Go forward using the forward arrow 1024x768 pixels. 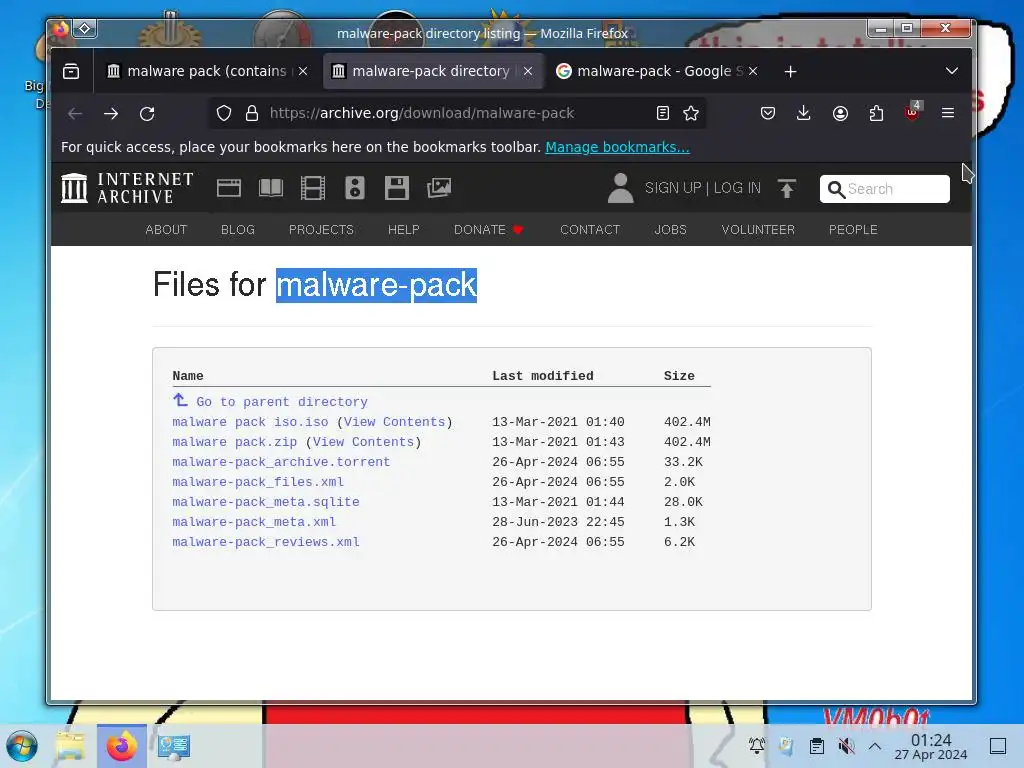(x=111, y=114)
